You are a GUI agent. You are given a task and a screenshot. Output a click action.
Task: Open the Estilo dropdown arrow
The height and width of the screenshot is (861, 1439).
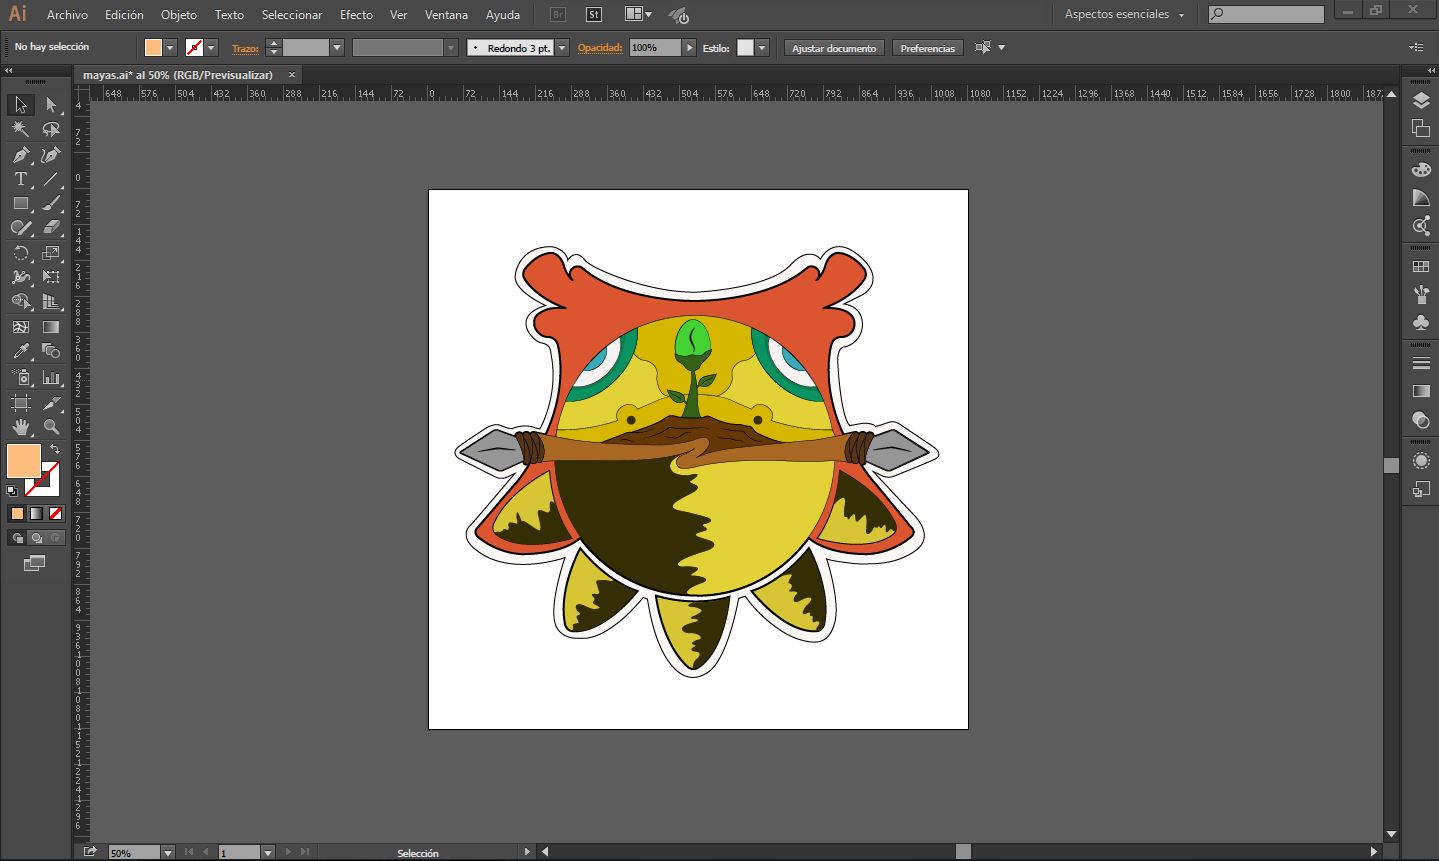click(762, 48)
